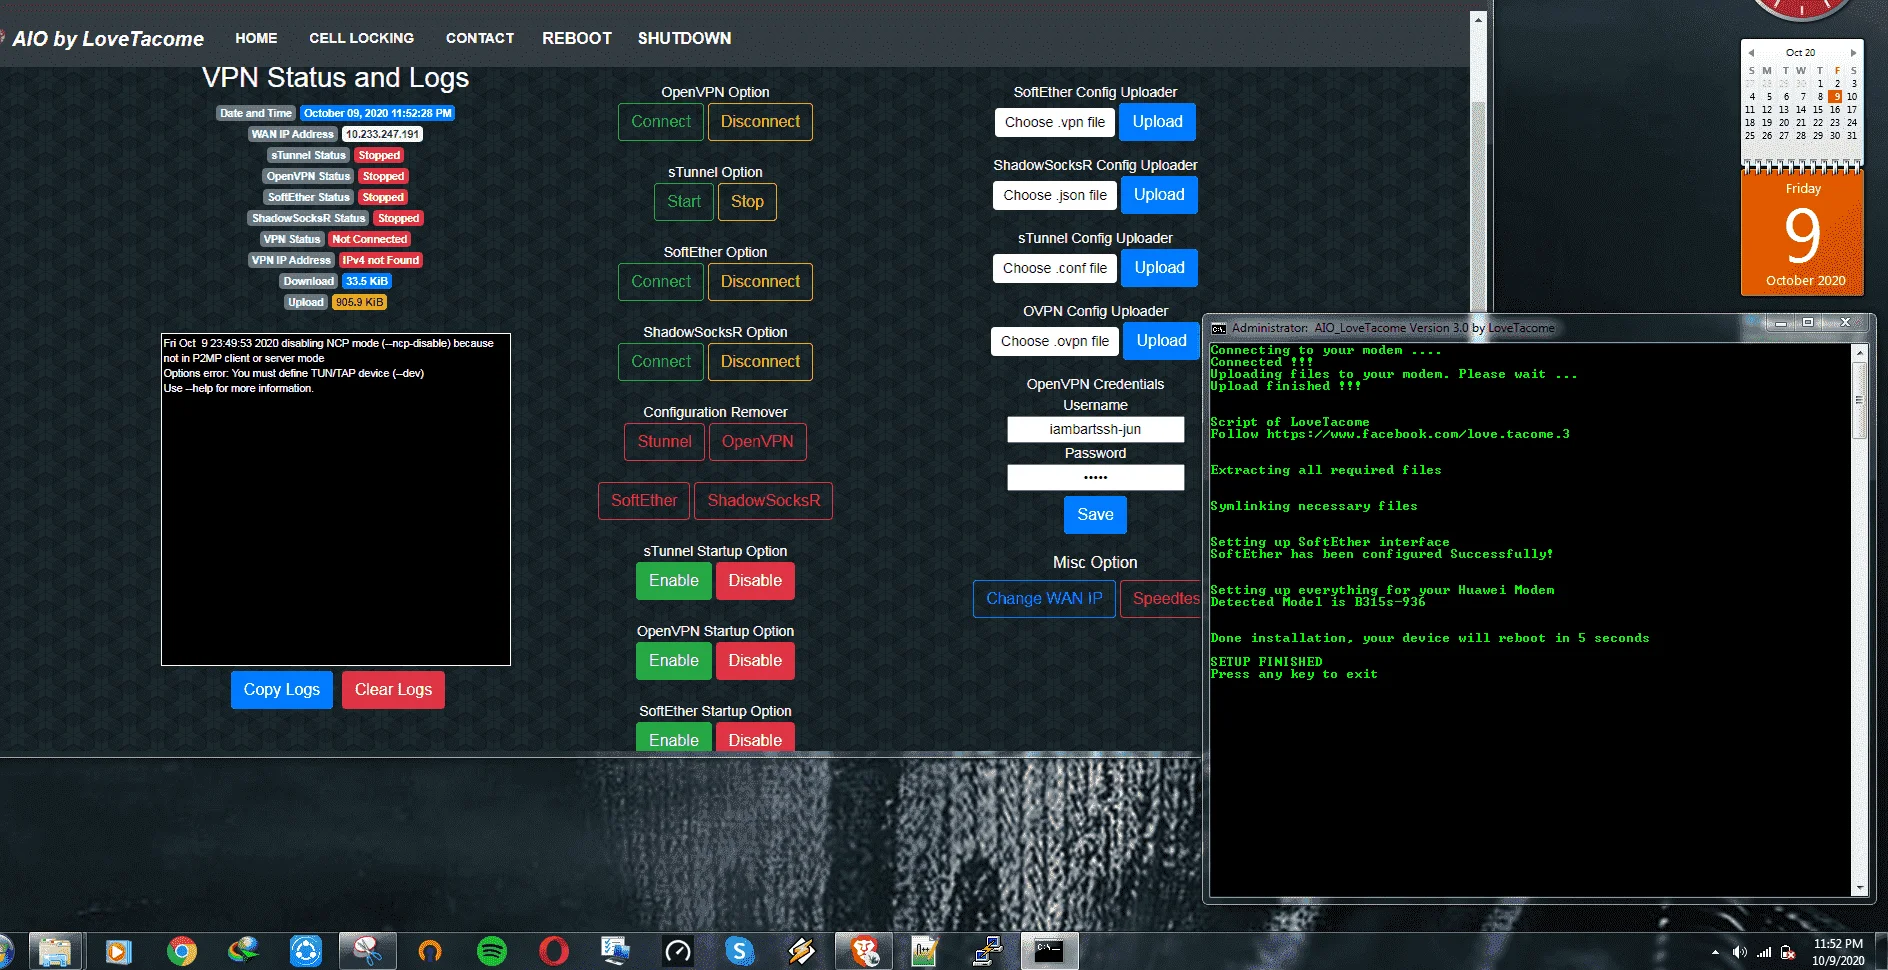Click the command window scrollbar down arrow
1888x970 pixels.
click(1860, 888)
